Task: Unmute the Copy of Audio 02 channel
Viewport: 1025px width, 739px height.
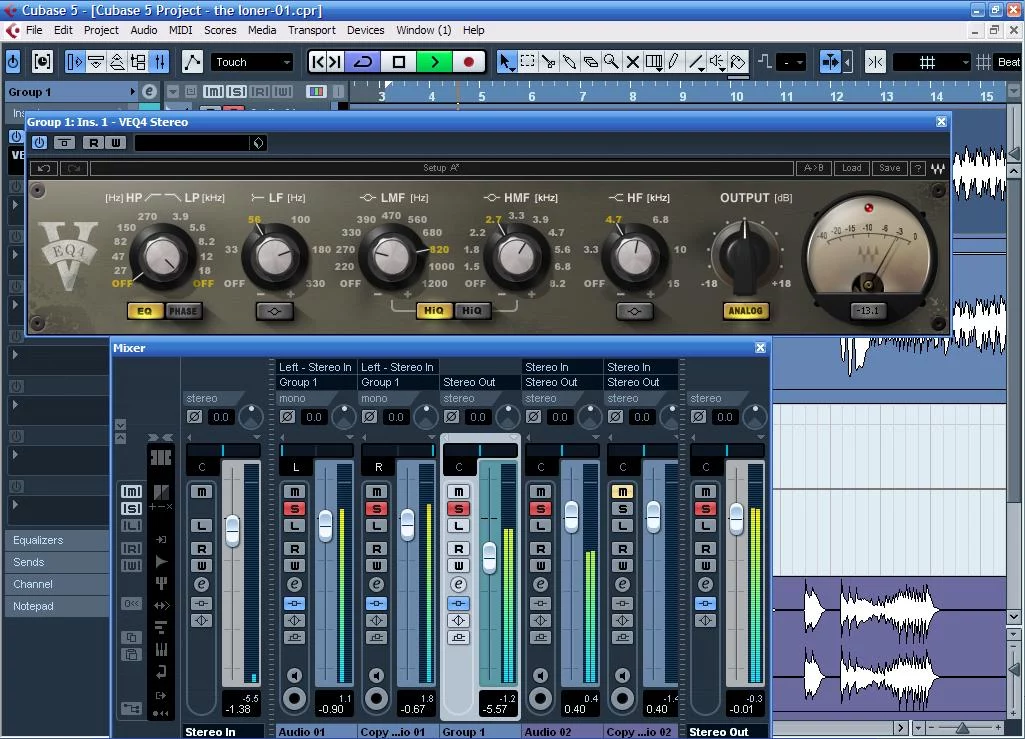Action: click(x=622, y=491)
